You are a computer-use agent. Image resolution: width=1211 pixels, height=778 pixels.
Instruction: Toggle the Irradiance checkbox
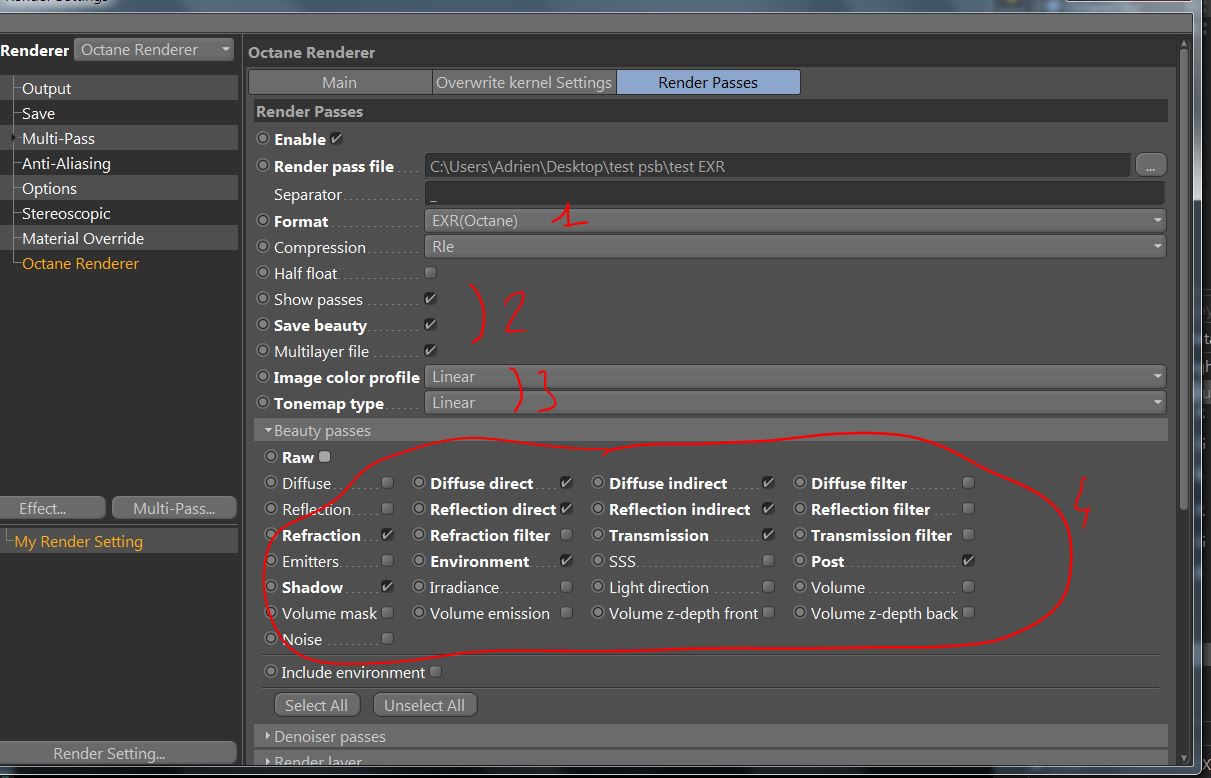pos(567,586)
